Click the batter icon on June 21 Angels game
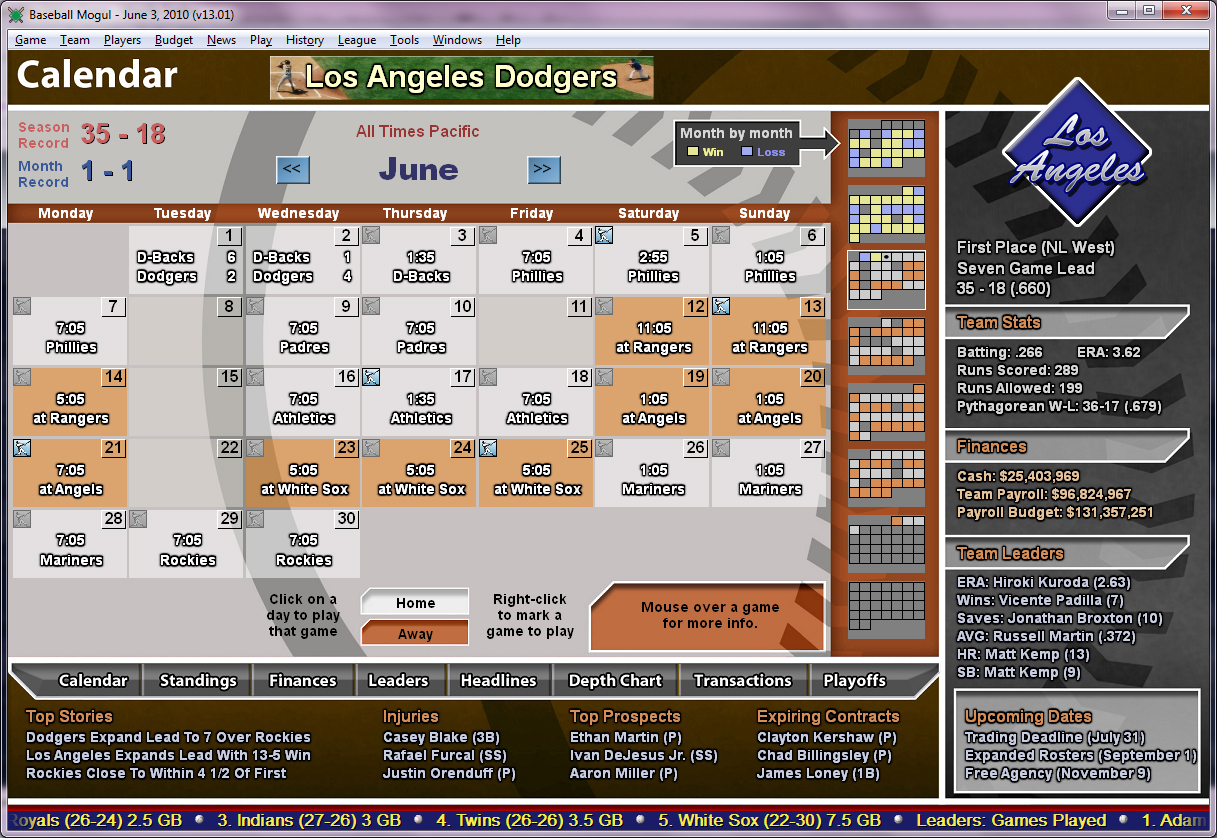 pos(24,448)
